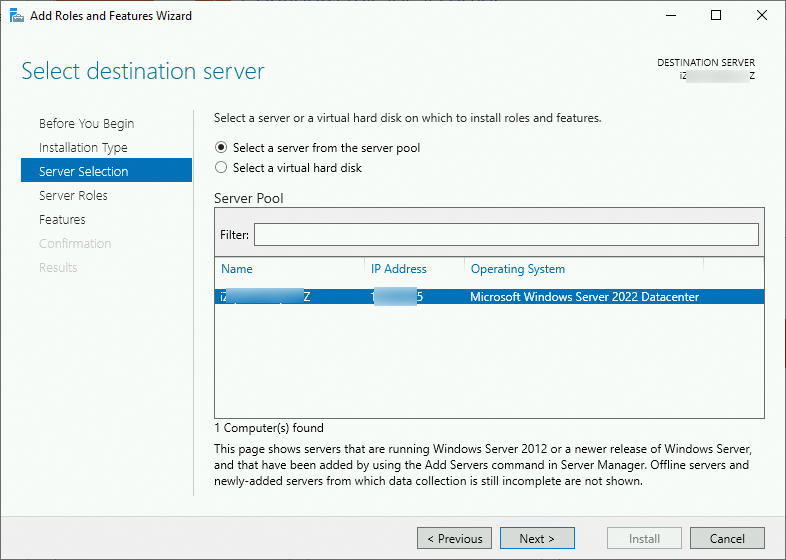Focus the Server Pool Filter field
The height and width of the screenshot is (560, 786).
506,235
